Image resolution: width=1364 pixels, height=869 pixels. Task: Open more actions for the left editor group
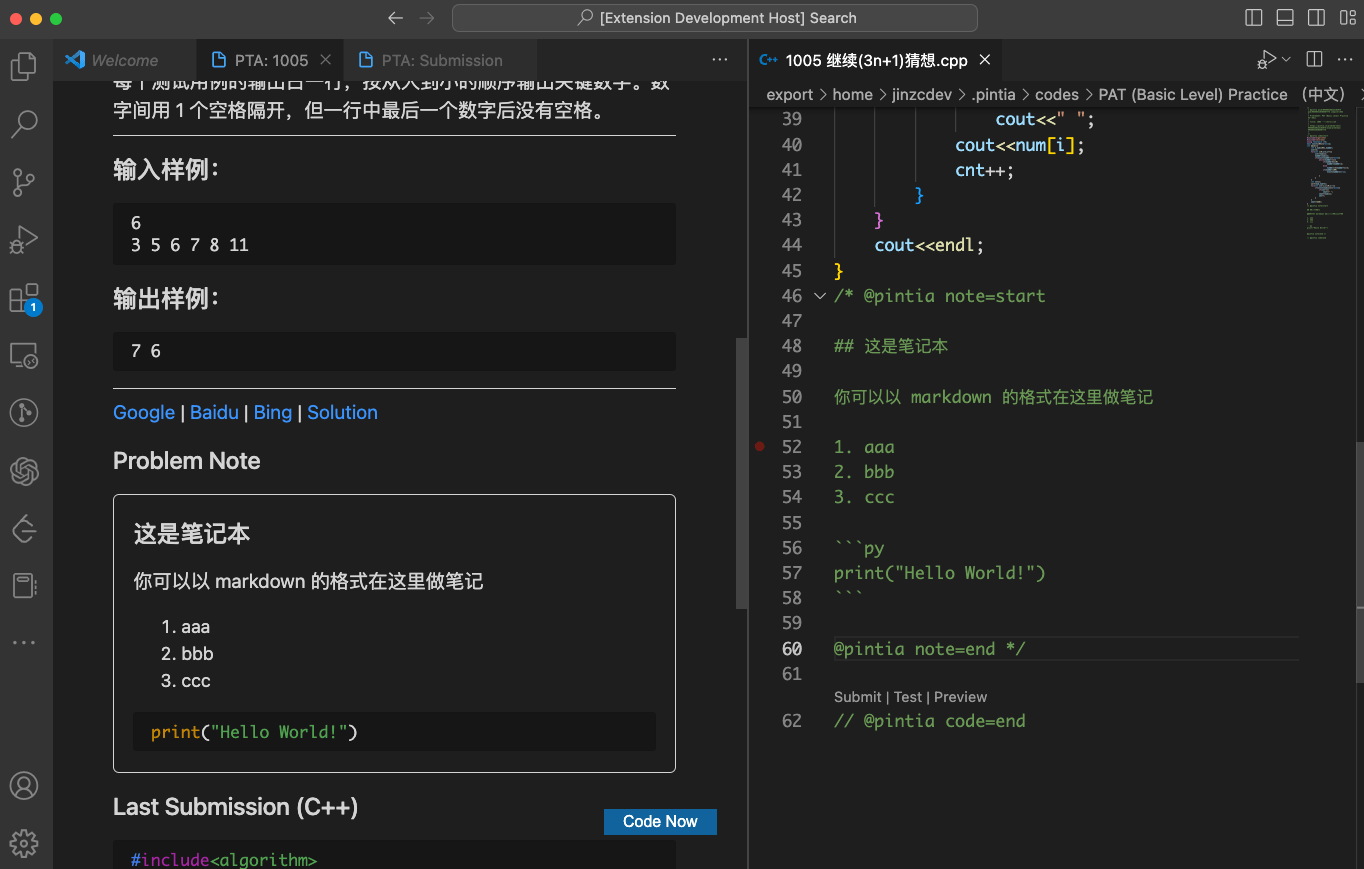coord(720,60)
